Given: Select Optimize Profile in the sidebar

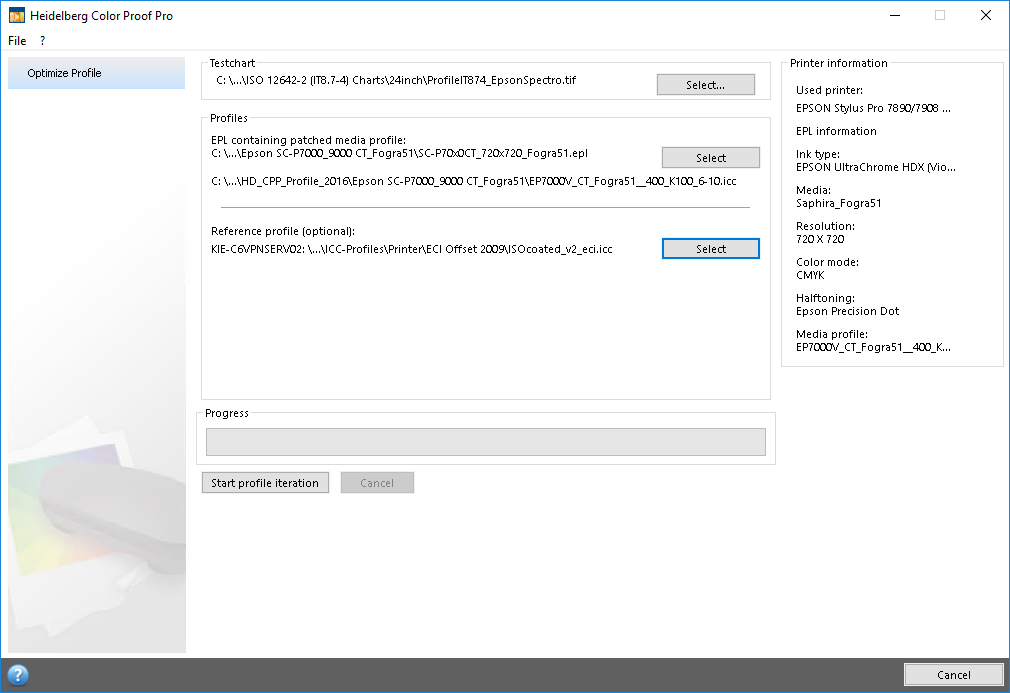Looking at the screenshot, I should click(97, 73).
